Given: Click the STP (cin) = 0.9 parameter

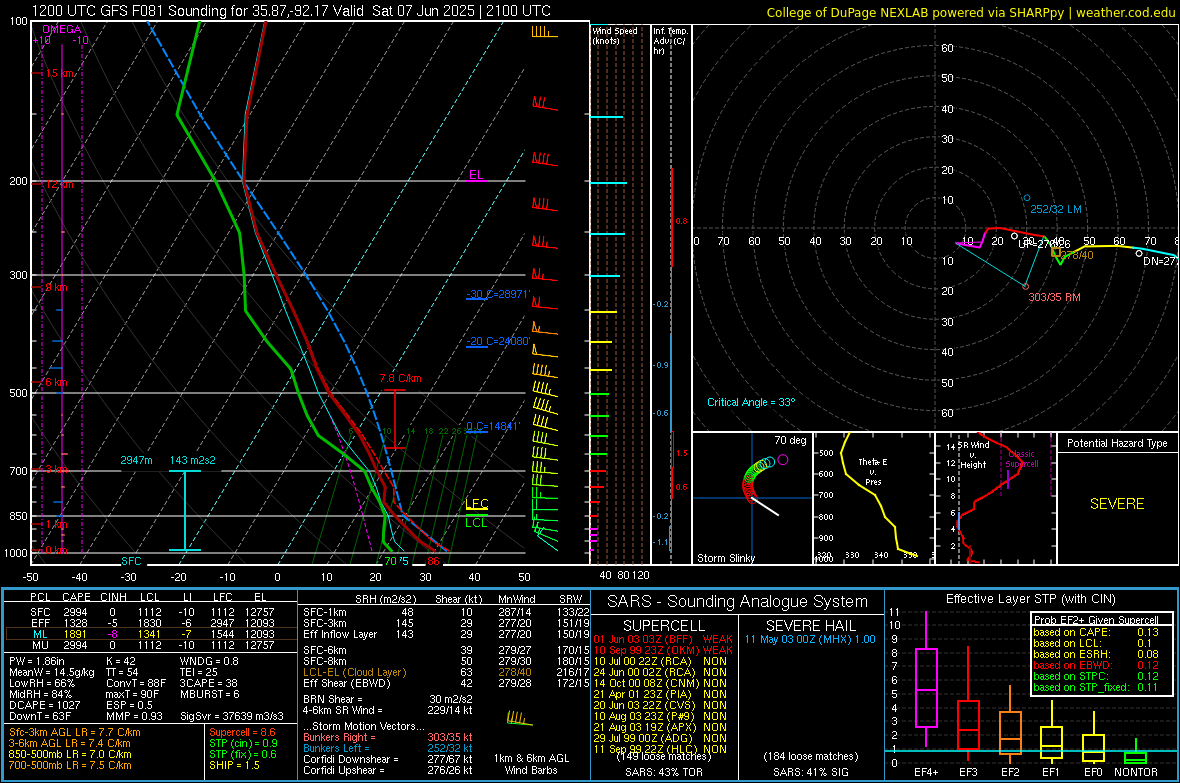Looking at the screenshot, I should coord(243,743).
